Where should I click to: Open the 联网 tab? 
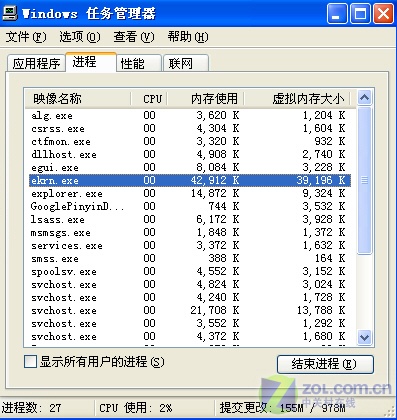coord(186,63)
